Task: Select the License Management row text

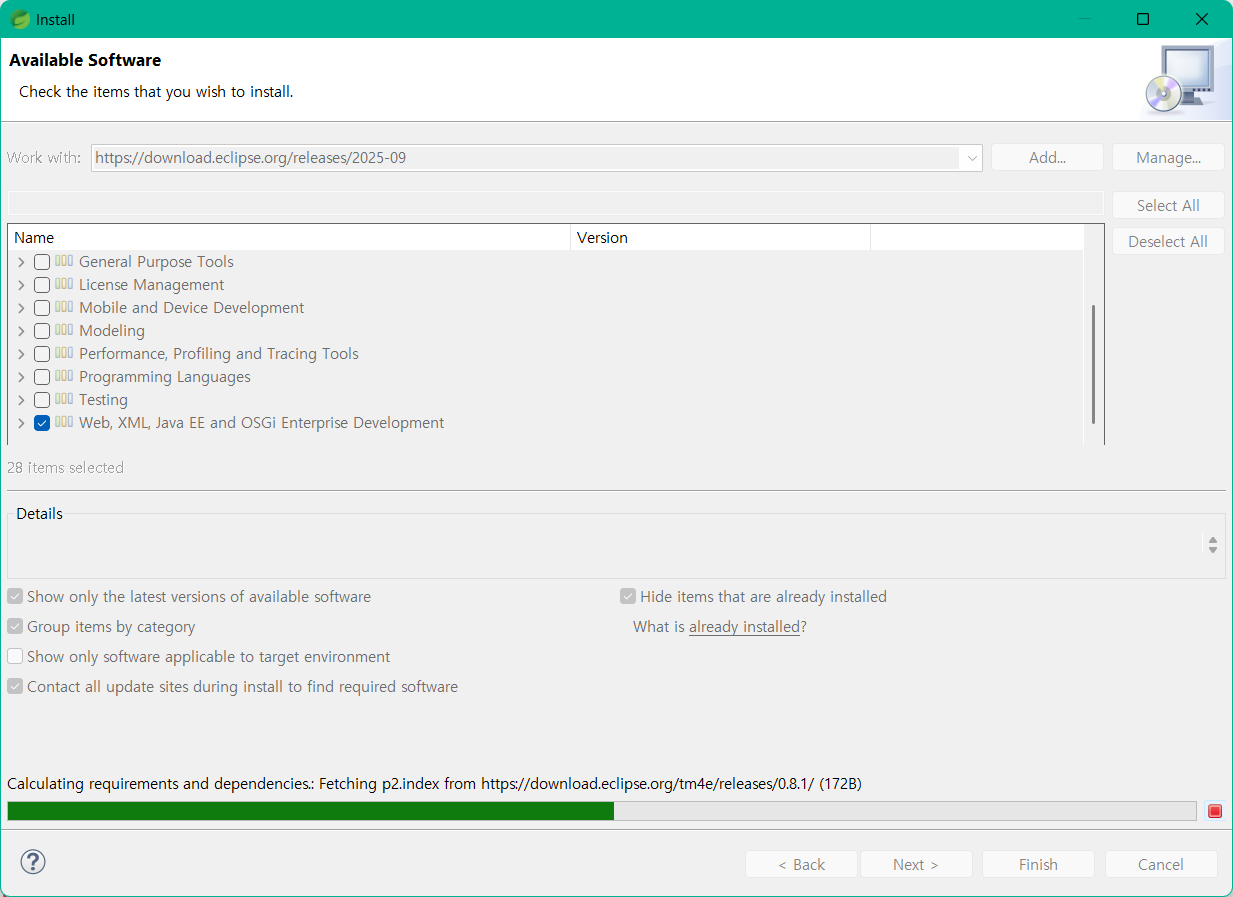Action: (152, 285)
